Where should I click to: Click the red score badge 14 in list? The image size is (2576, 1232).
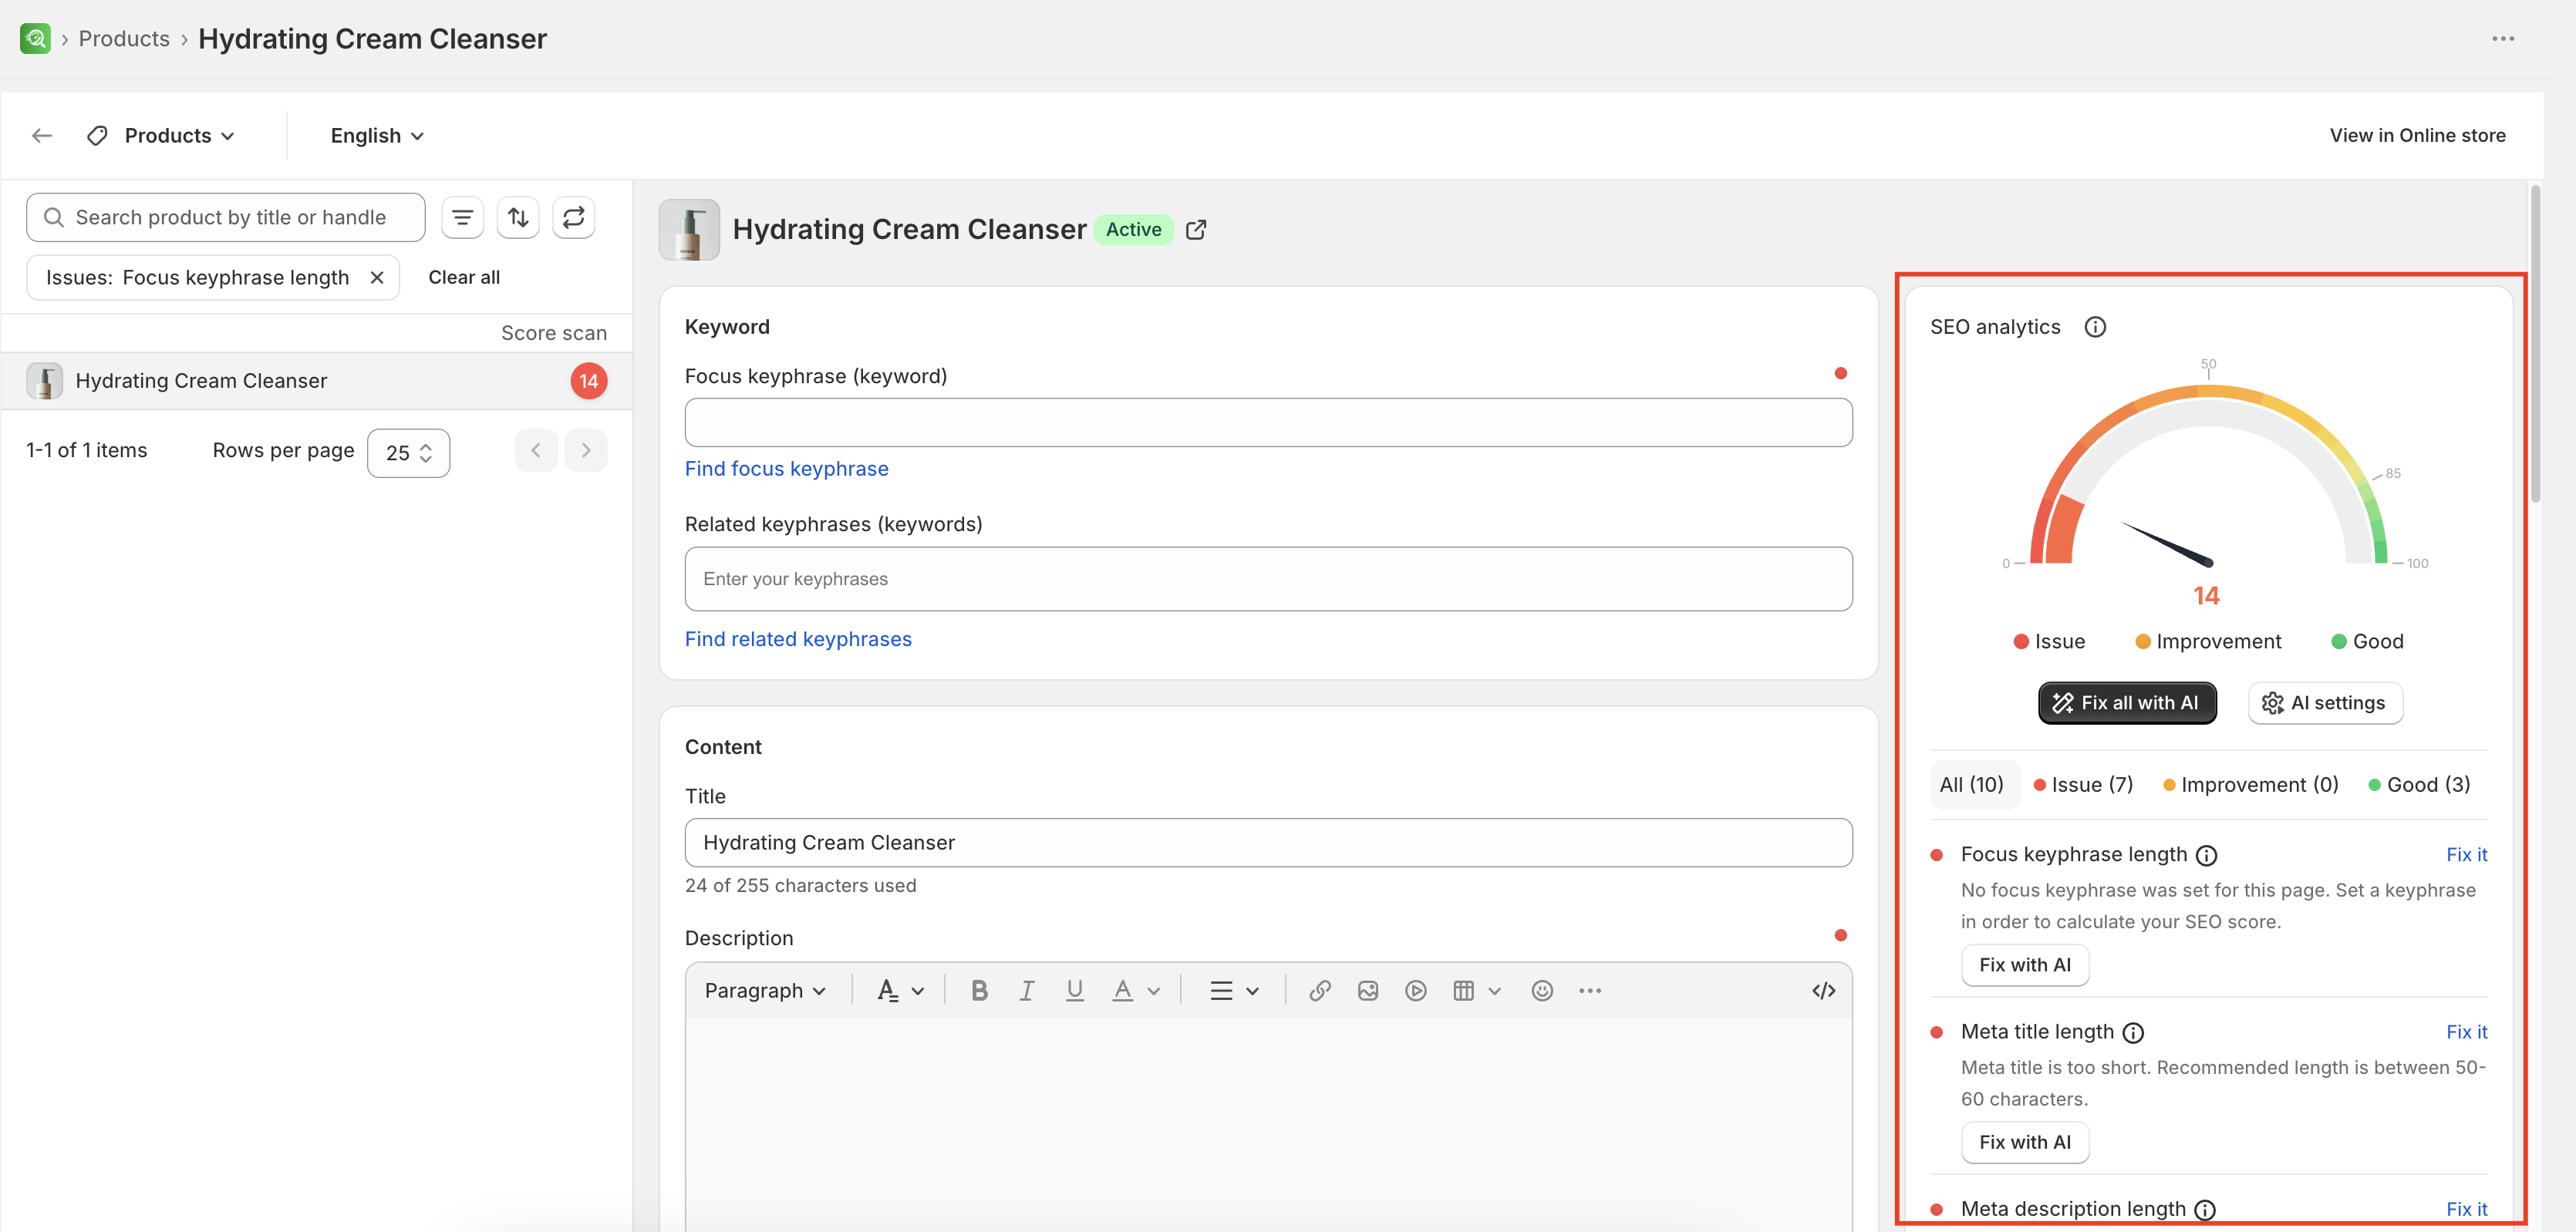pyautogui.click(x=588, y=381)
